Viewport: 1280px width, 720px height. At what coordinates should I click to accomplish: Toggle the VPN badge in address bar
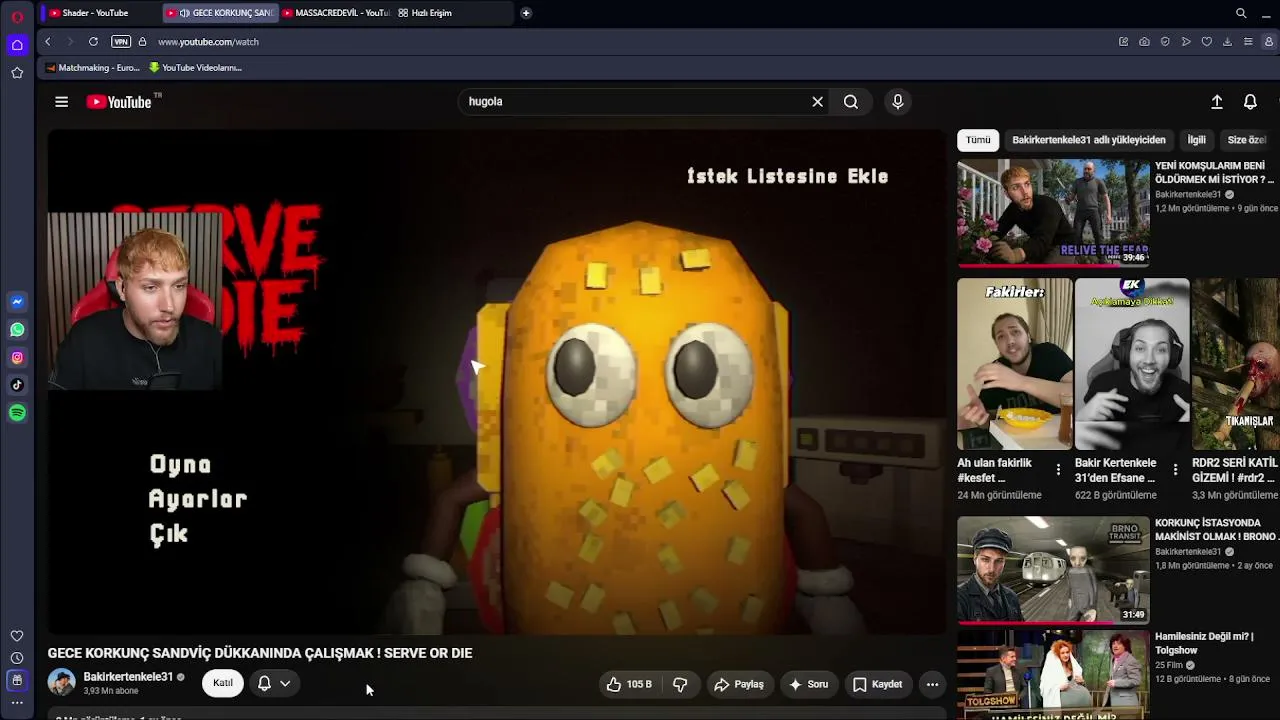tap(121, 42)
